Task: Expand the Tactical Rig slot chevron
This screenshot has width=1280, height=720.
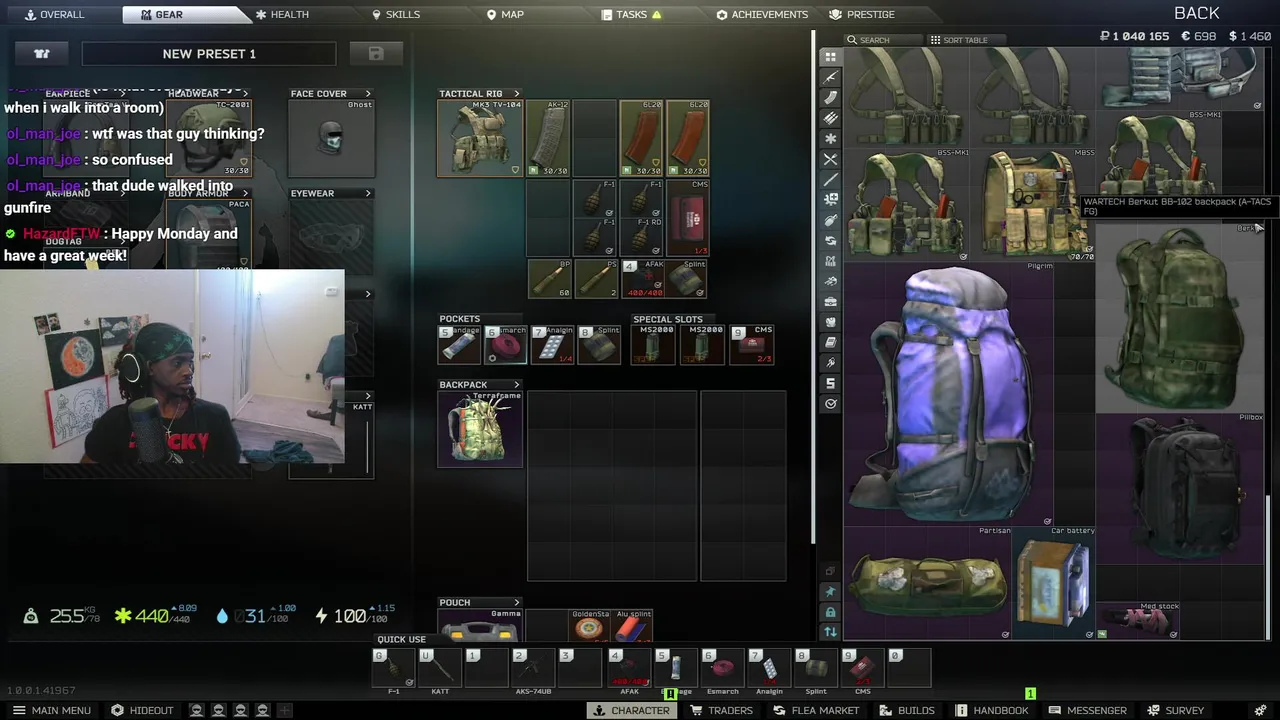Action: [x=516, y=94]
